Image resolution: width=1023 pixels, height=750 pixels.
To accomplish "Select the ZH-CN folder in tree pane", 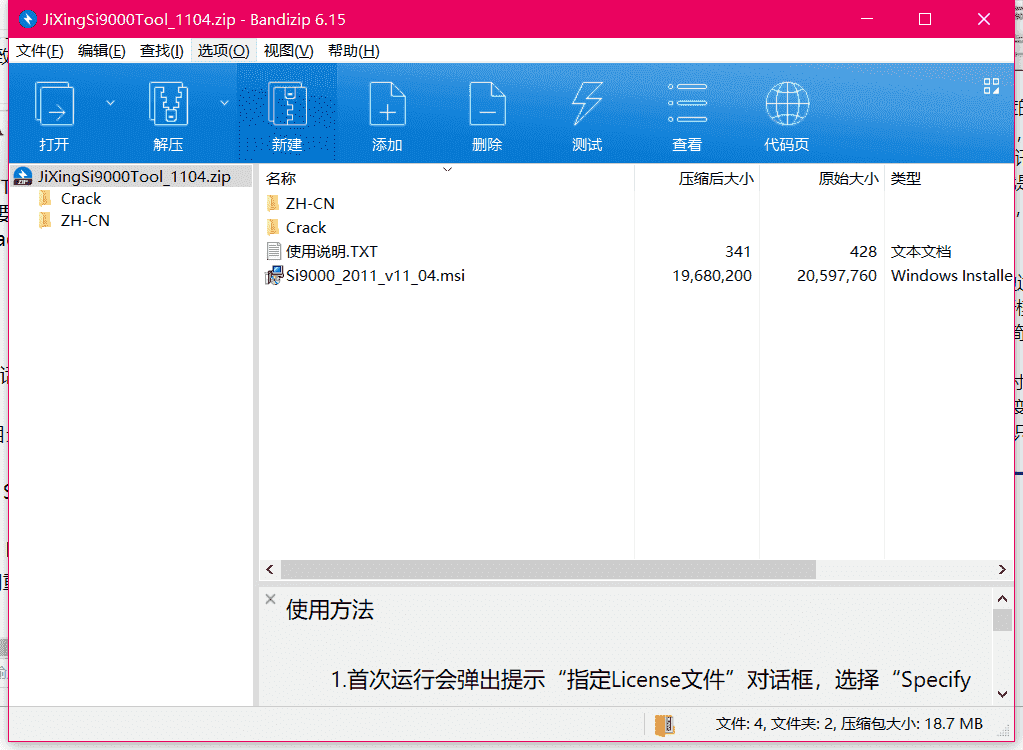I will click(85, 221).
